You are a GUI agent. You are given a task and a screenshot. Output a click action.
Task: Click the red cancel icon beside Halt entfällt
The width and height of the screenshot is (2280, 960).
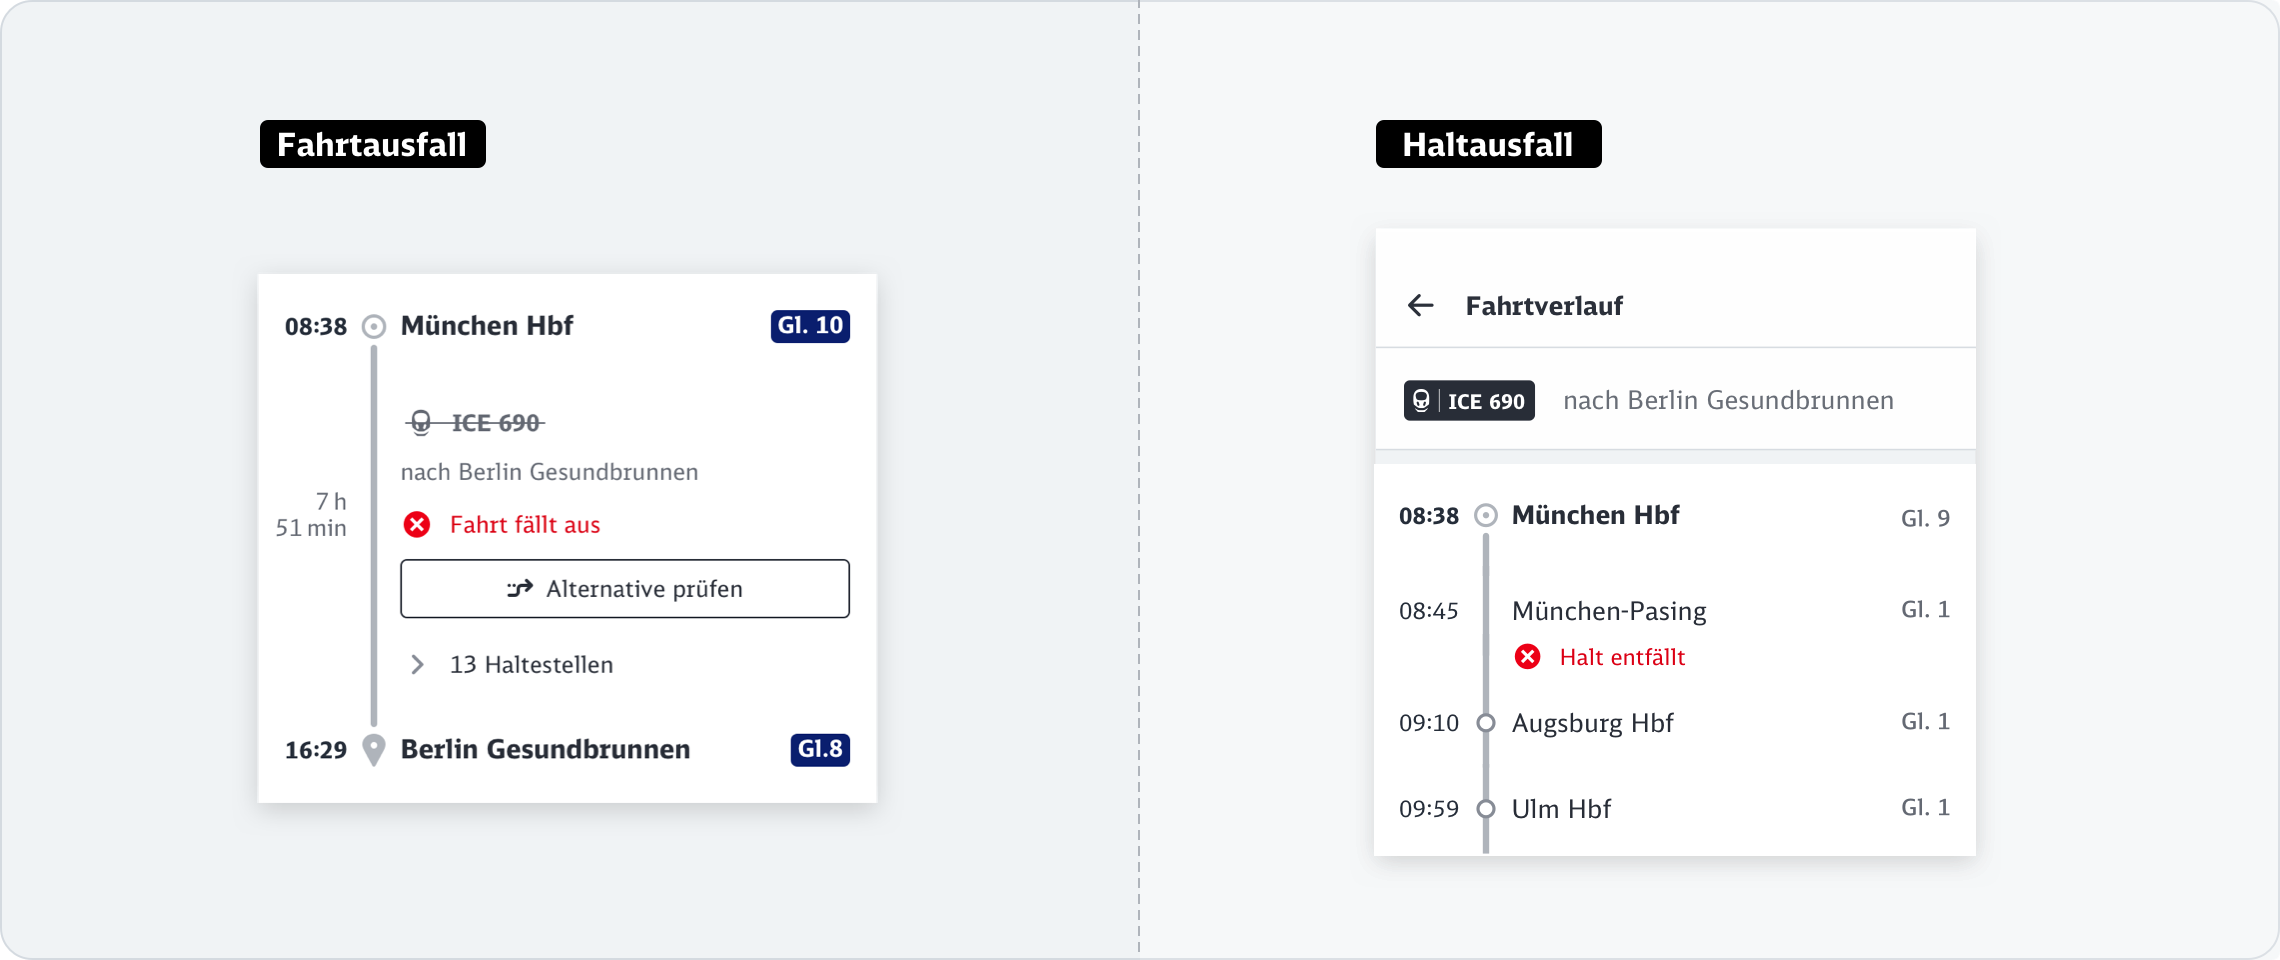point(1527,657)
